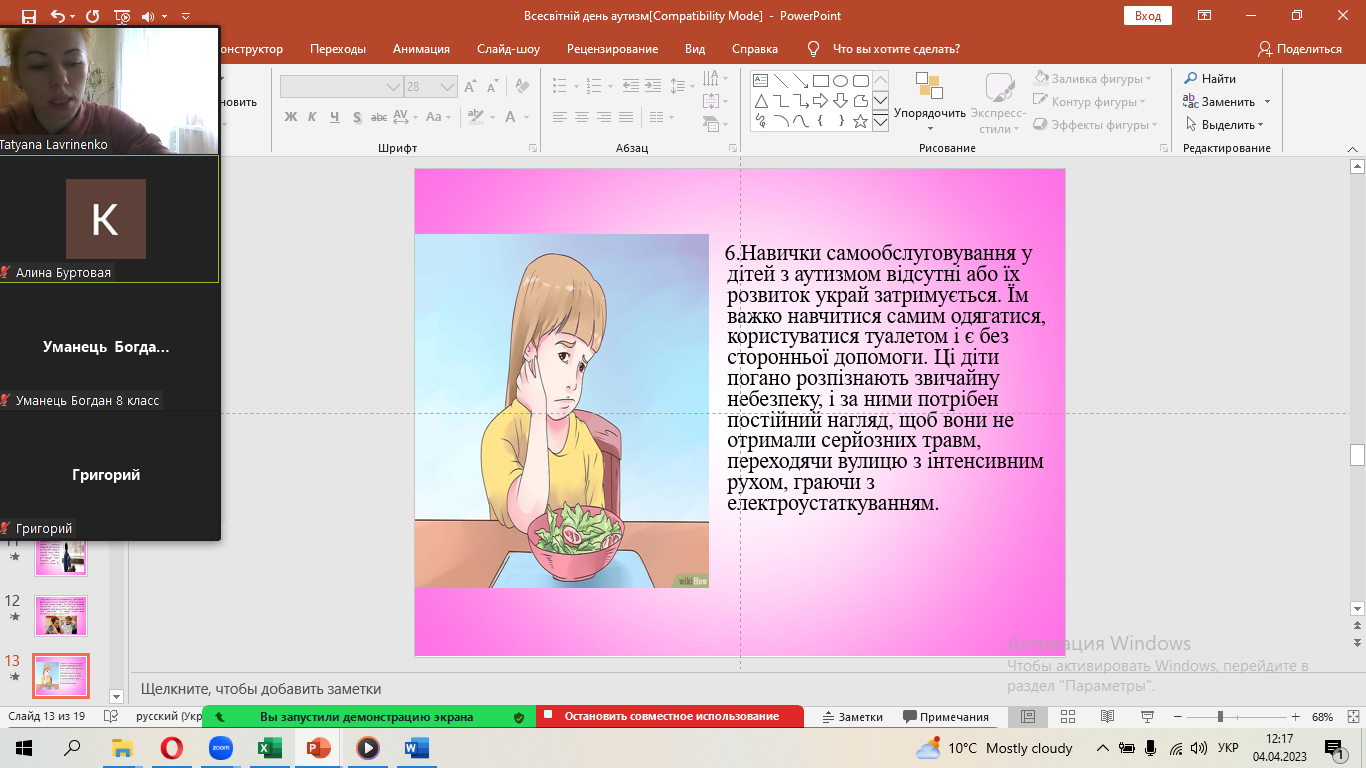Apply text shadow (S) formatting

356,117
